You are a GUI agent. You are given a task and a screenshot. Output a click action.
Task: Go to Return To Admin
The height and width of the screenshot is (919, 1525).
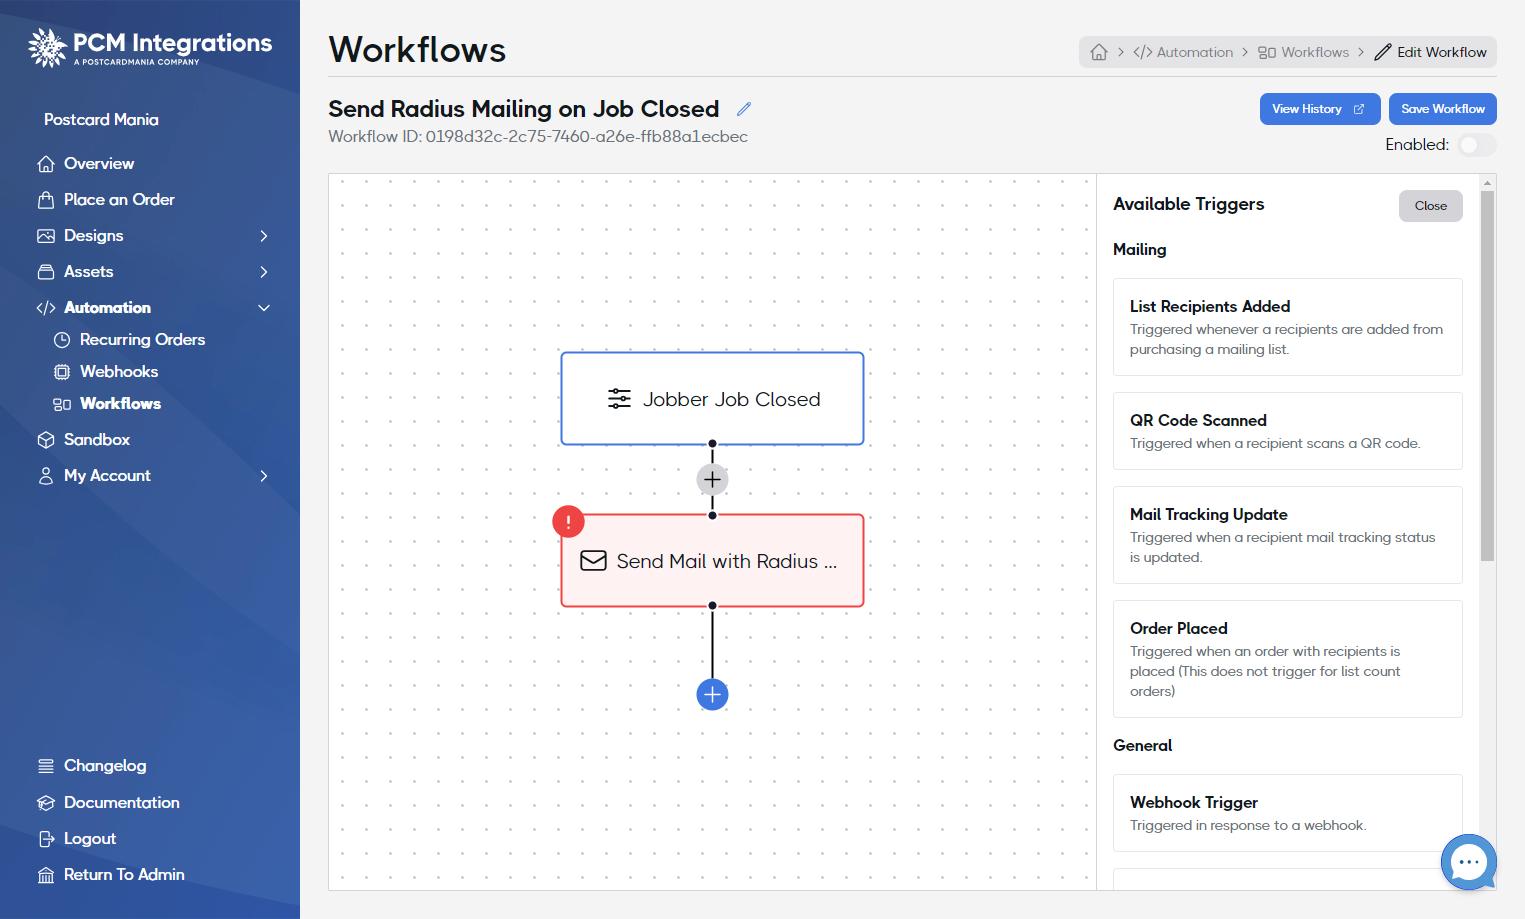(124, 875)
